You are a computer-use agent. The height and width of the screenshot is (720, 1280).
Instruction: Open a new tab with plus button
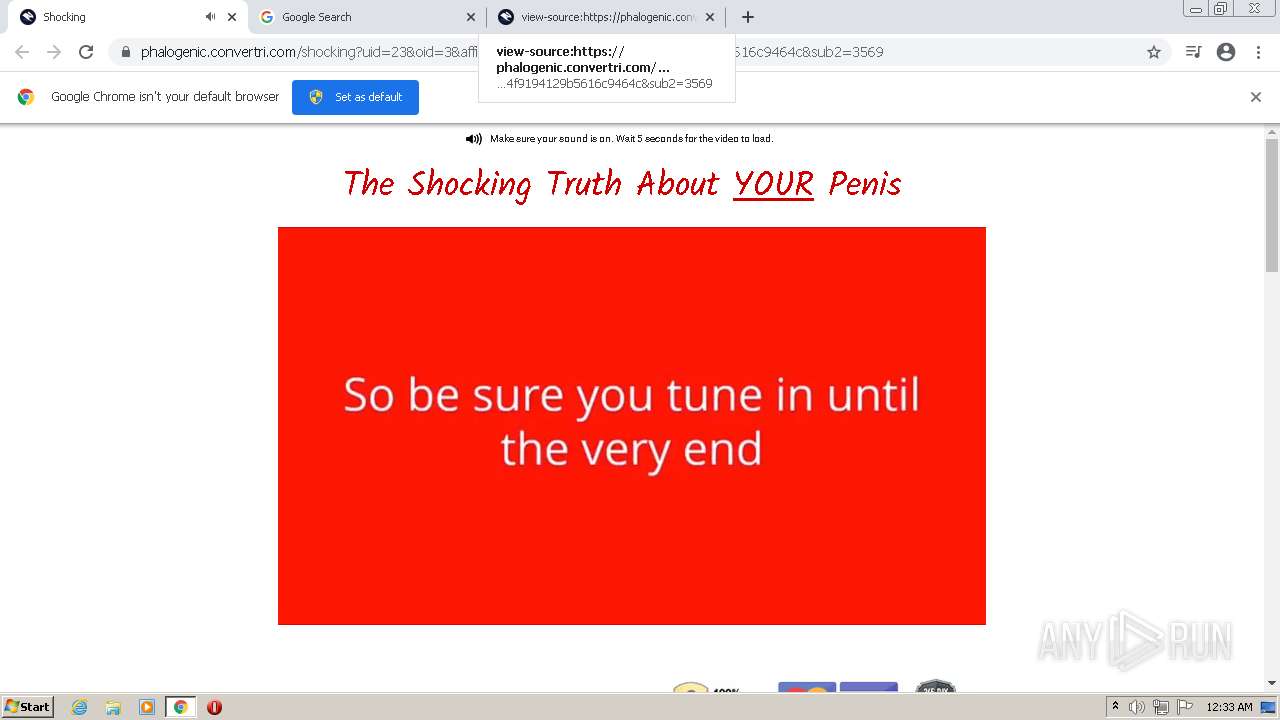747,17
